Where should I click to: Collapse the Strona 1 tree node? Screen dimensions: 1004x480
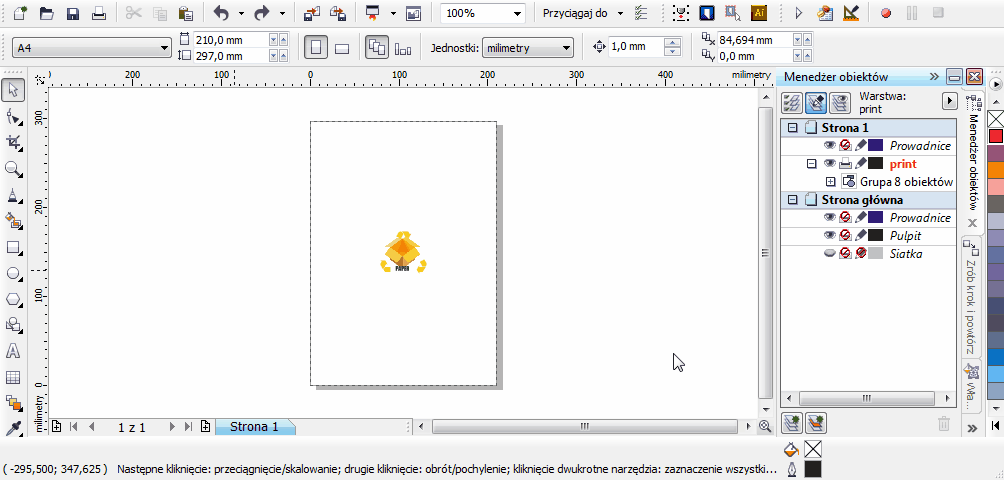coord(793,127)
